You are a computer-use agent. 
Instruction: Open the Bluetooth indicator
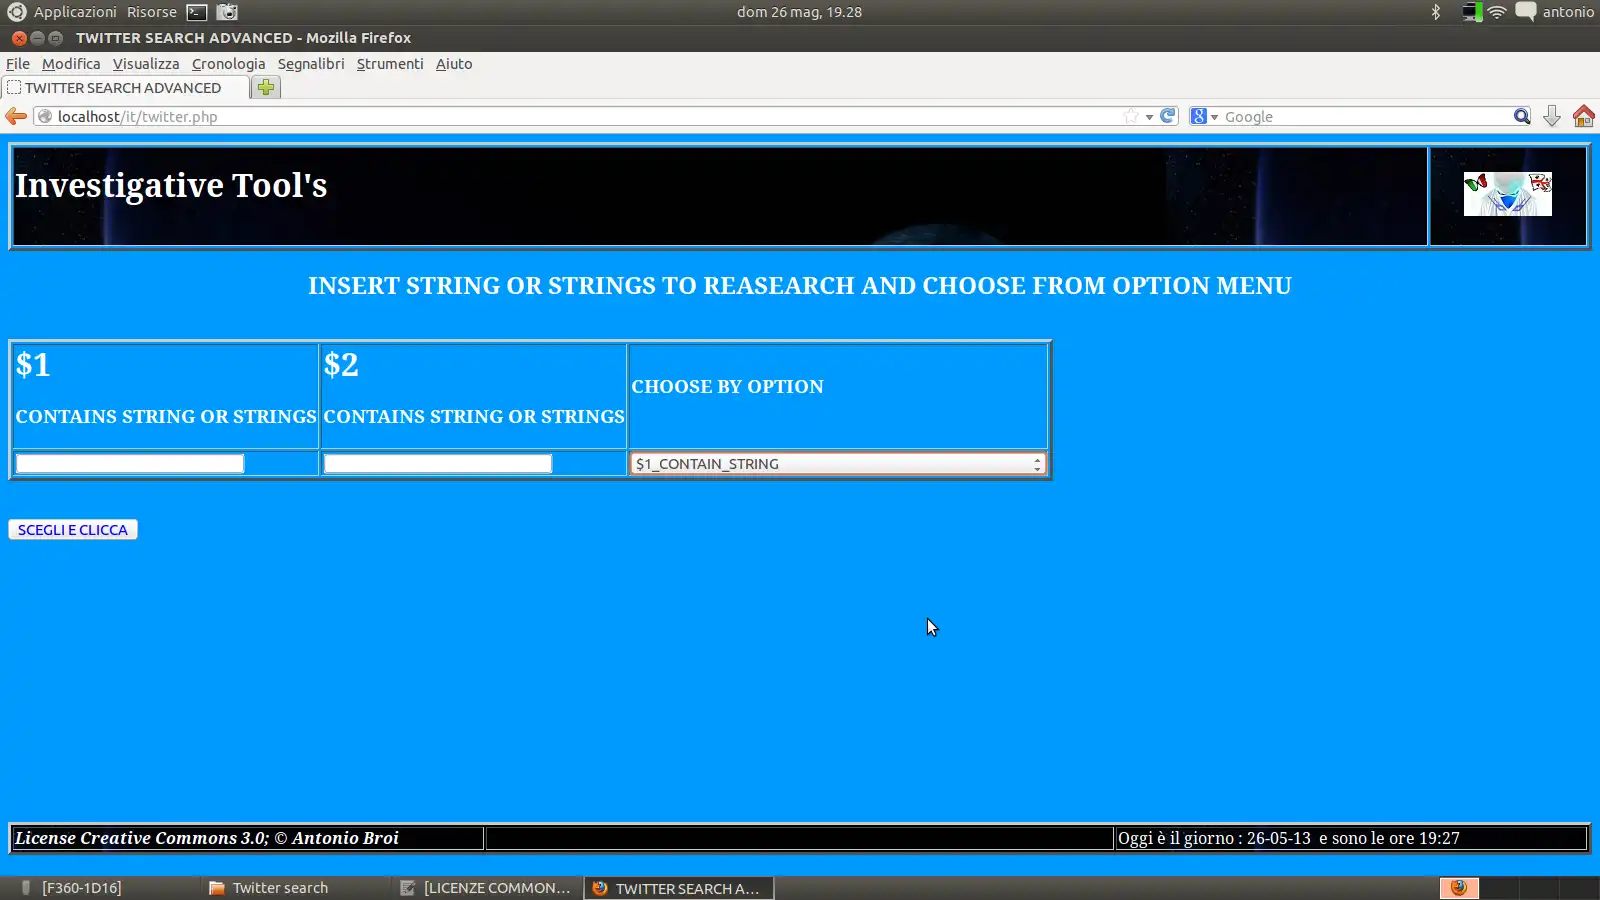coord(1436,12)
